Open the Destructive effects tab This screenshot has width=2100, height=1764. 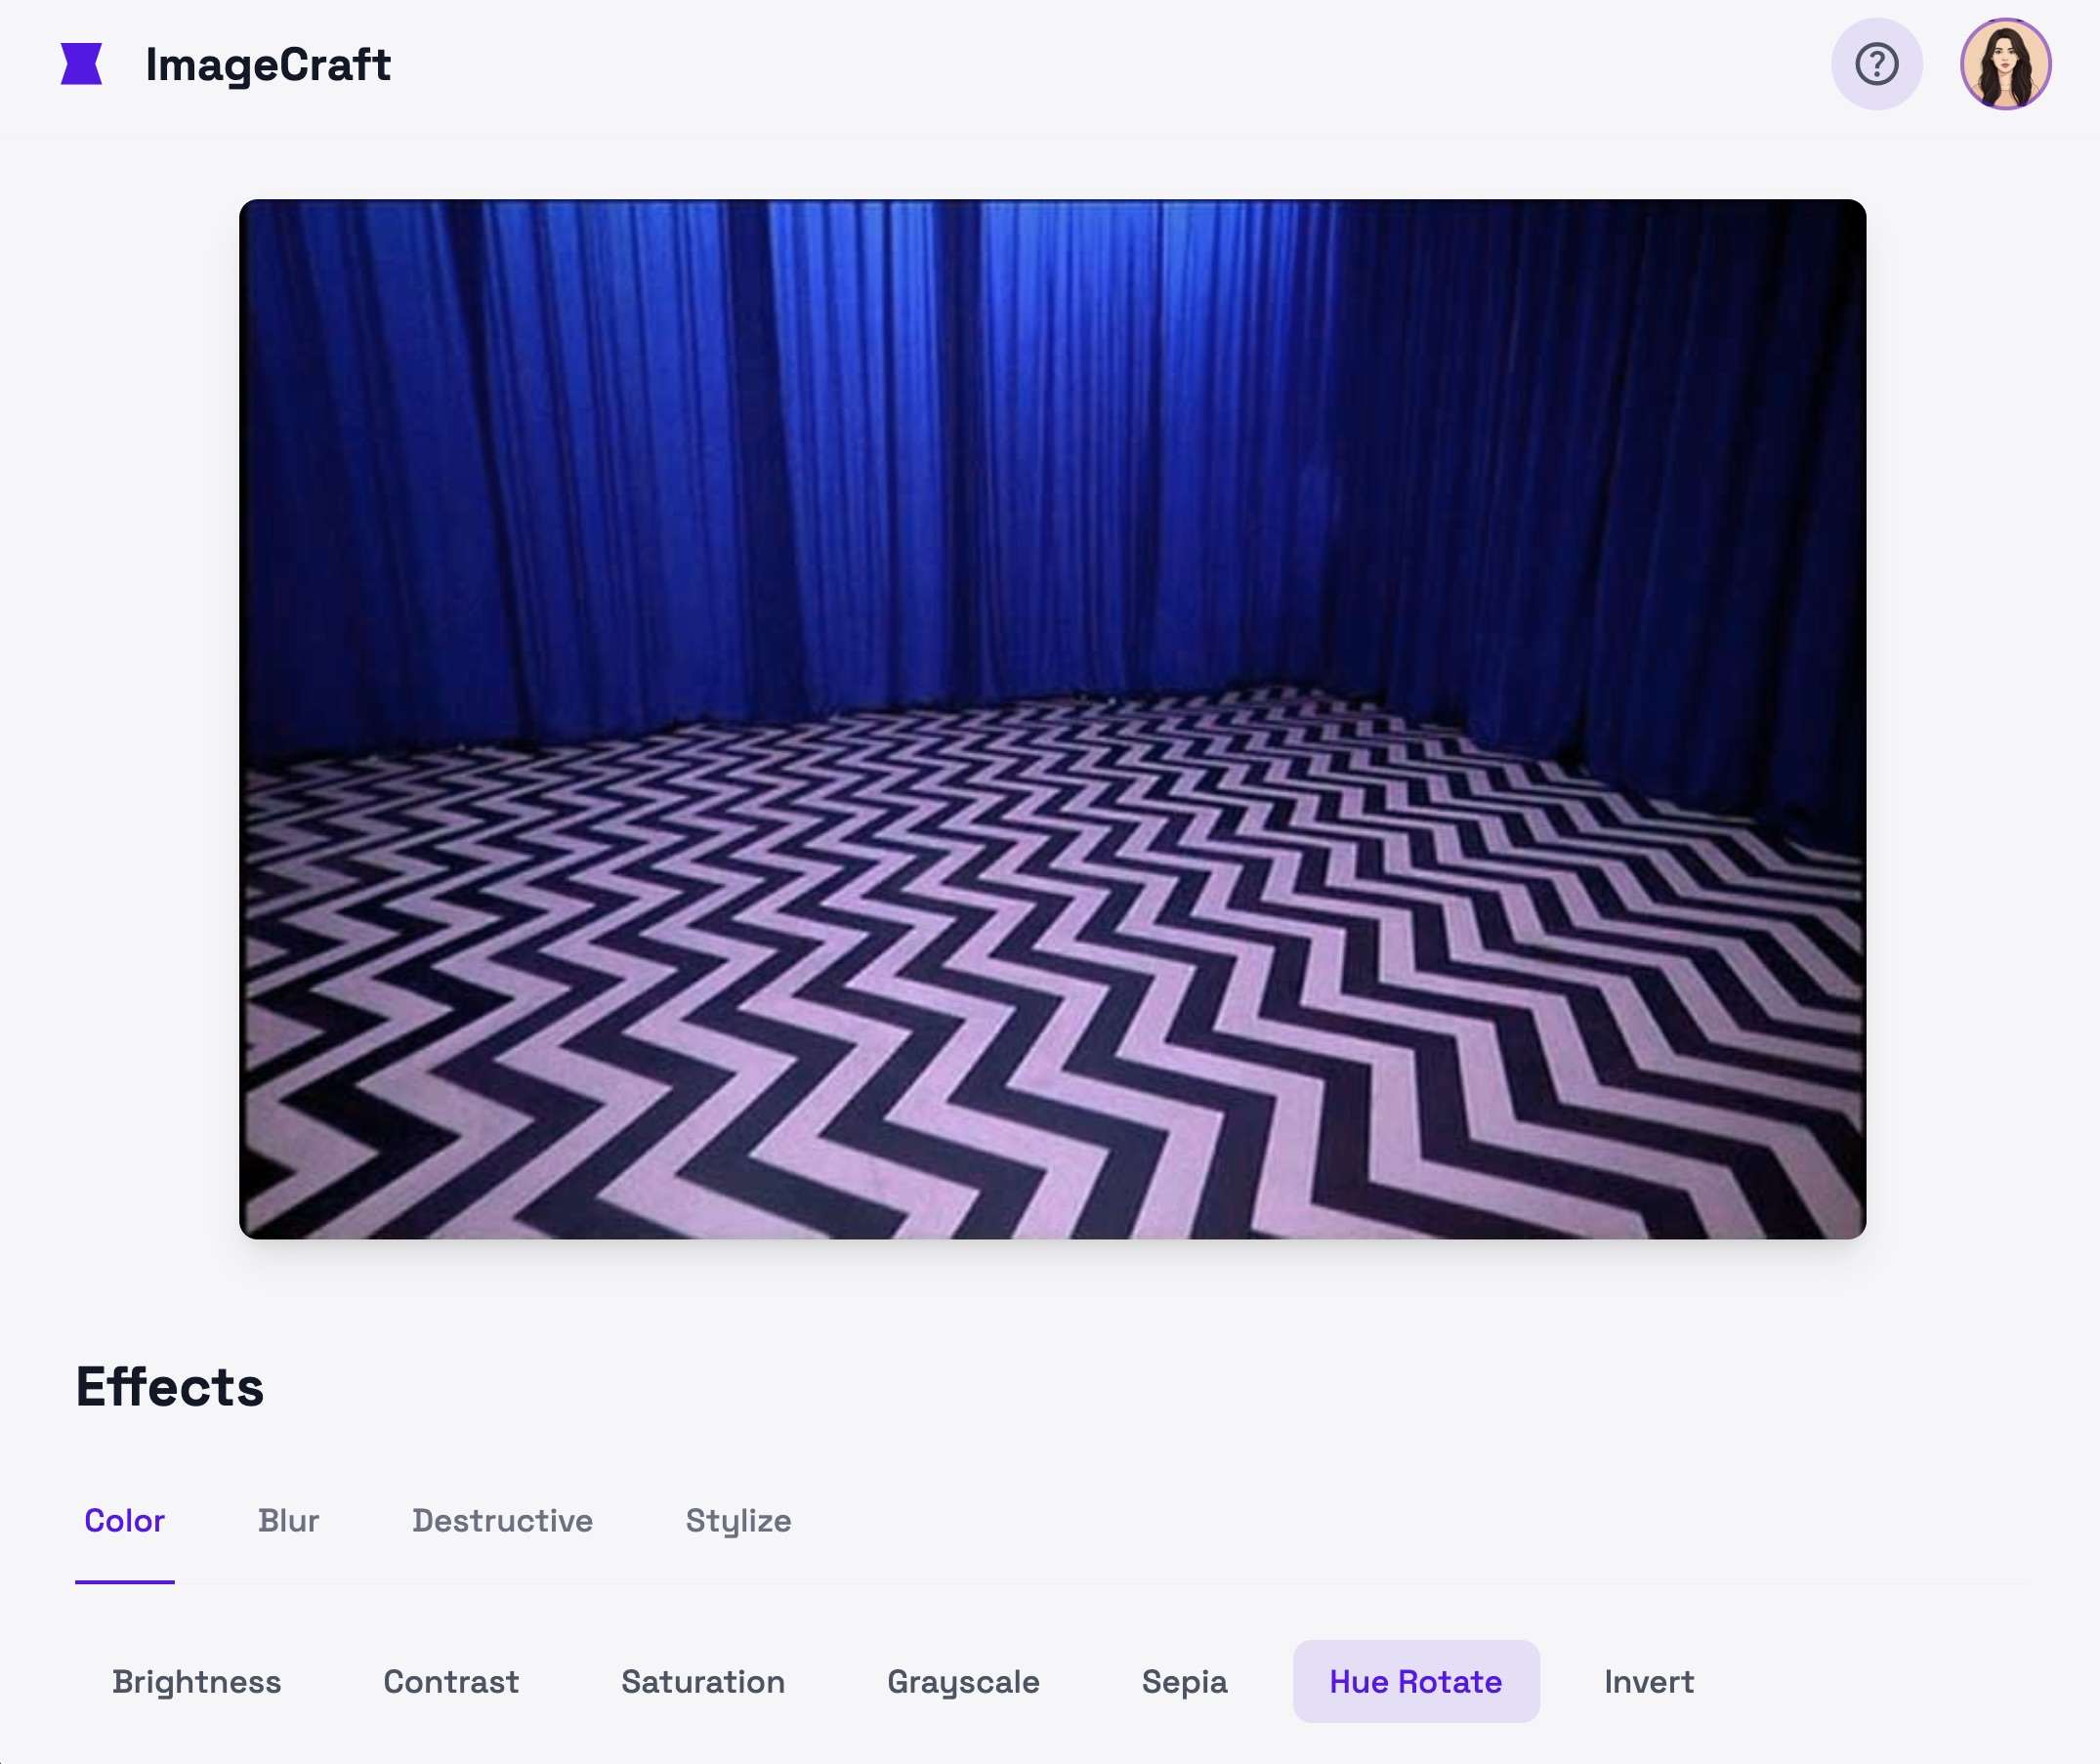coord(502,1521)
